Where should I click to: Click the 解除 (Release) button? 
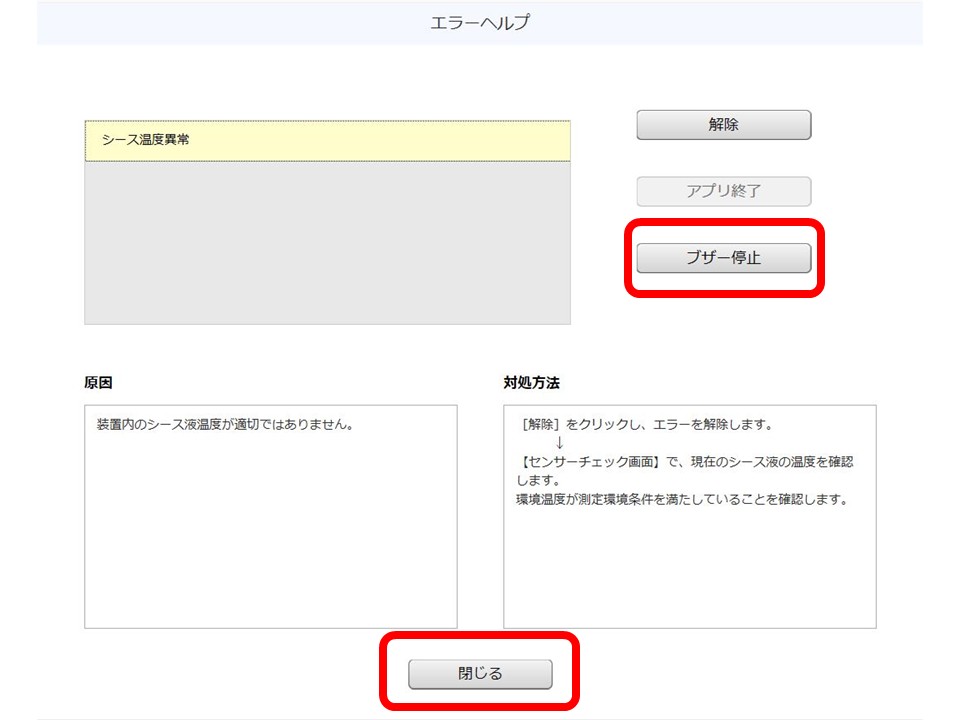click(x=723, y=124)
